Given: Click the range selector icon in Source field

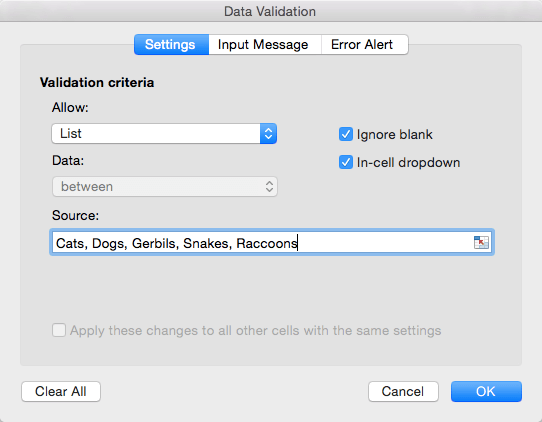Looking at the screenshot, I should coord(481,242).
